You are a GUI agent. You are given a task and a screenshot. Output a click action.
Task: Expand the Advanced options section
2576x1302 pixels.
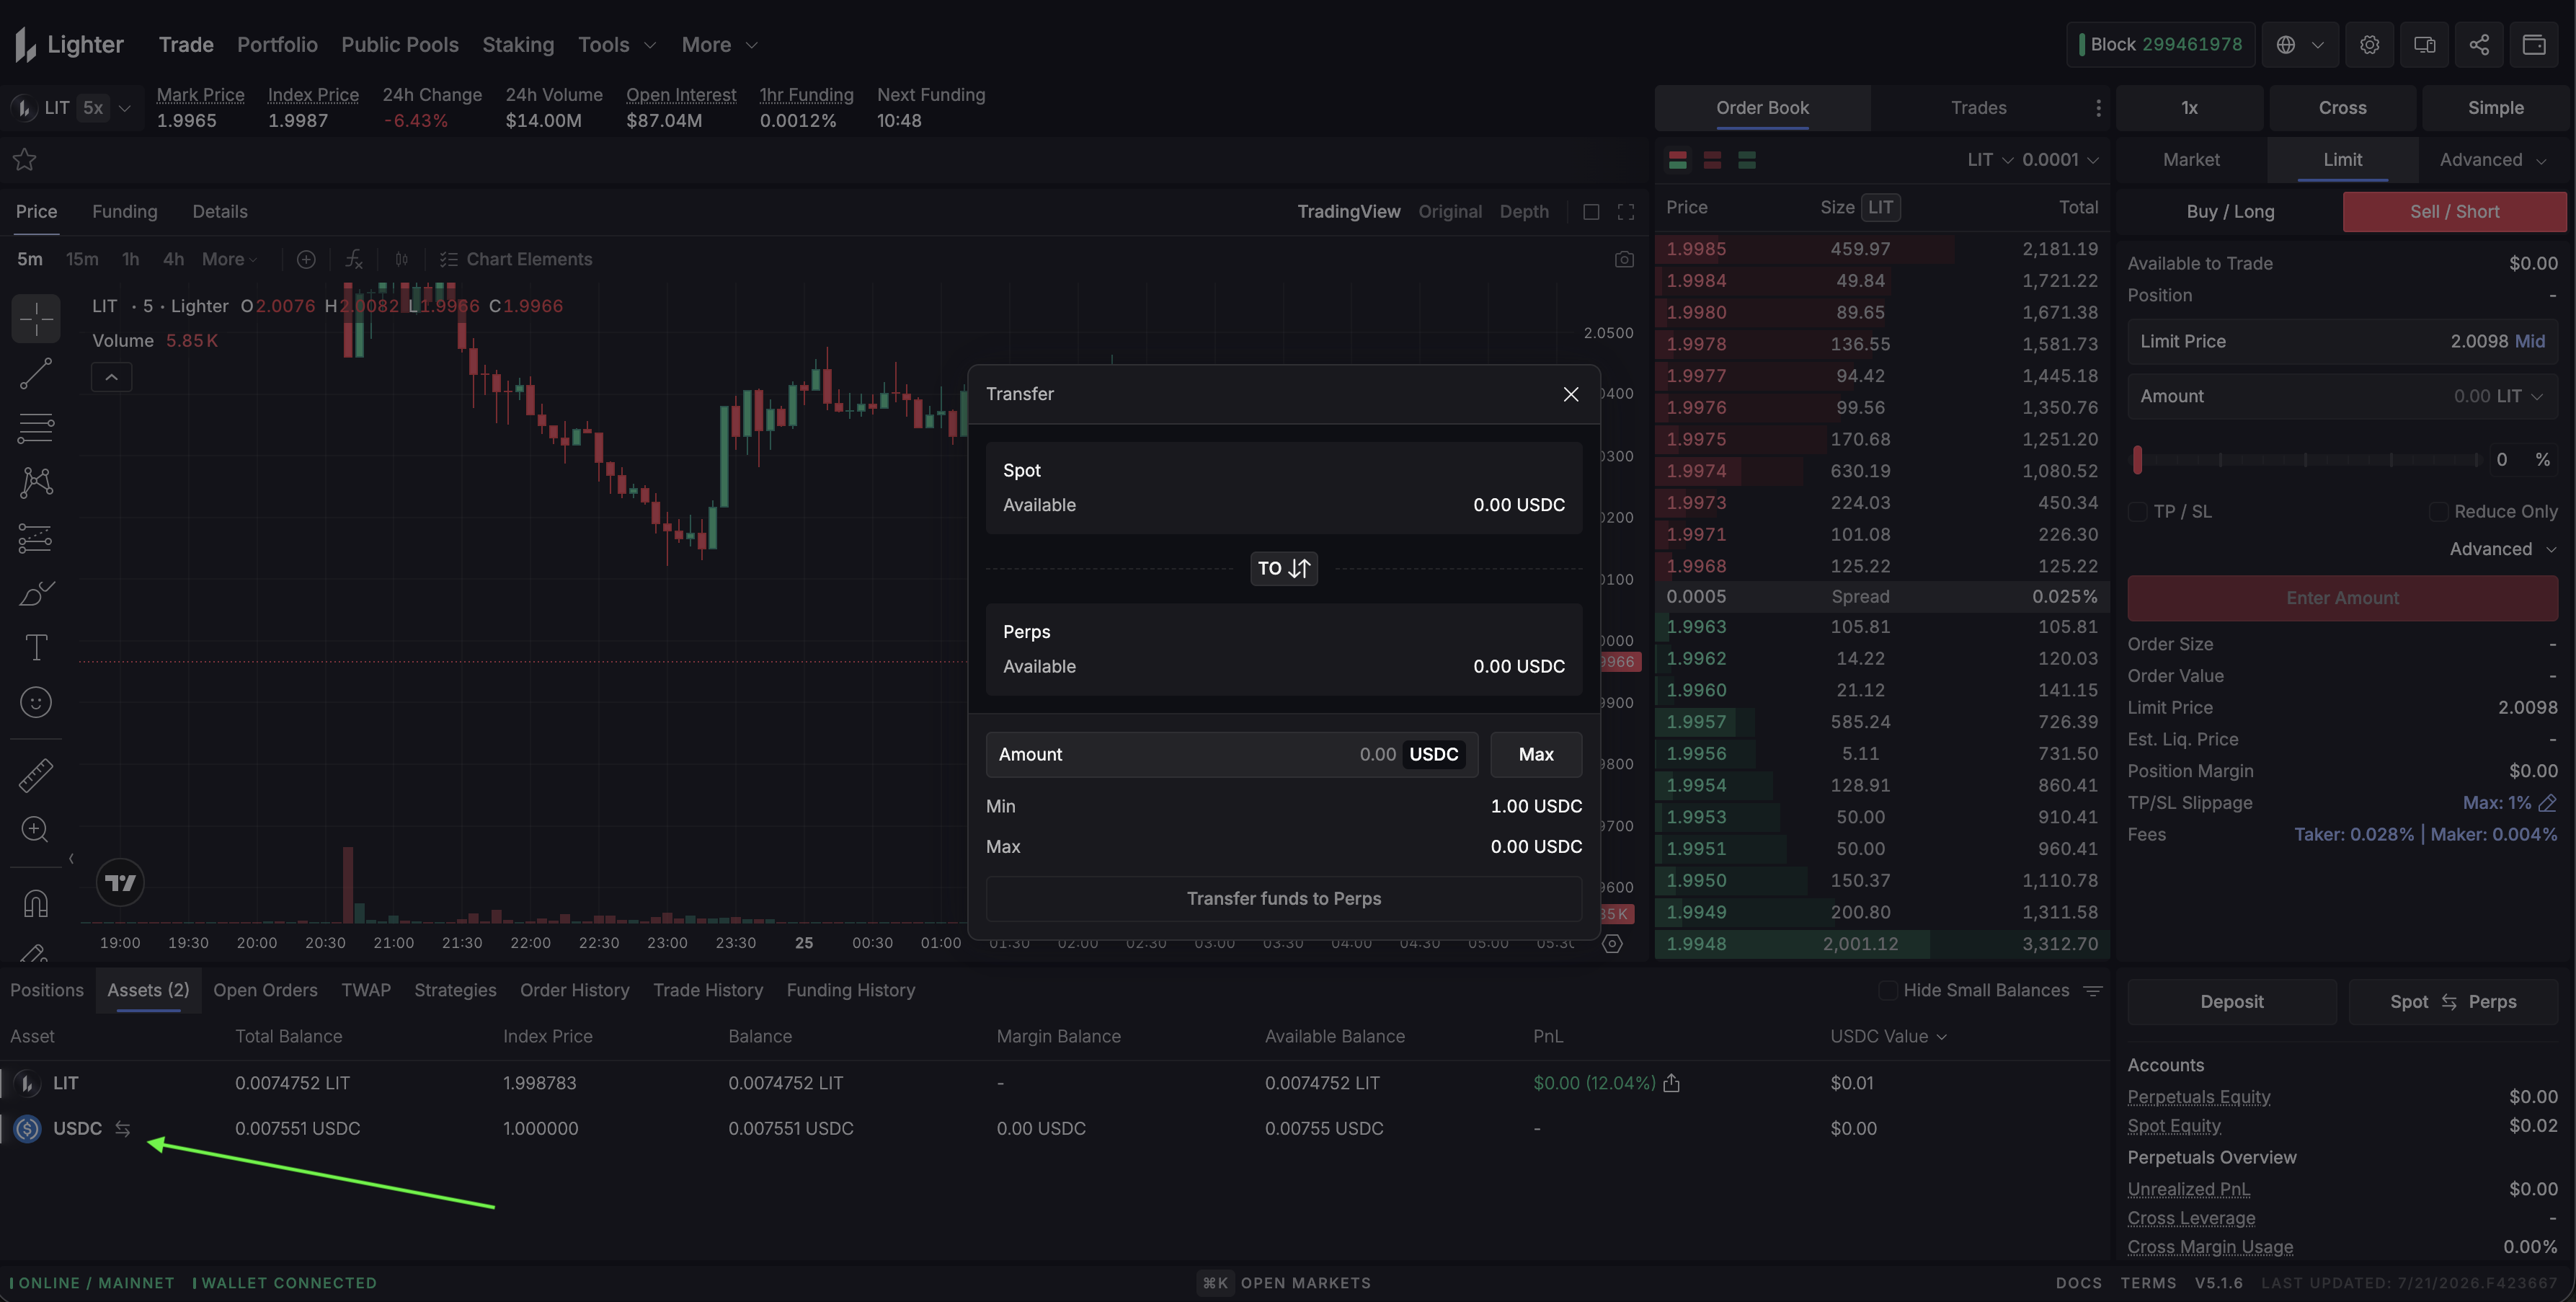click(2503, 550)
